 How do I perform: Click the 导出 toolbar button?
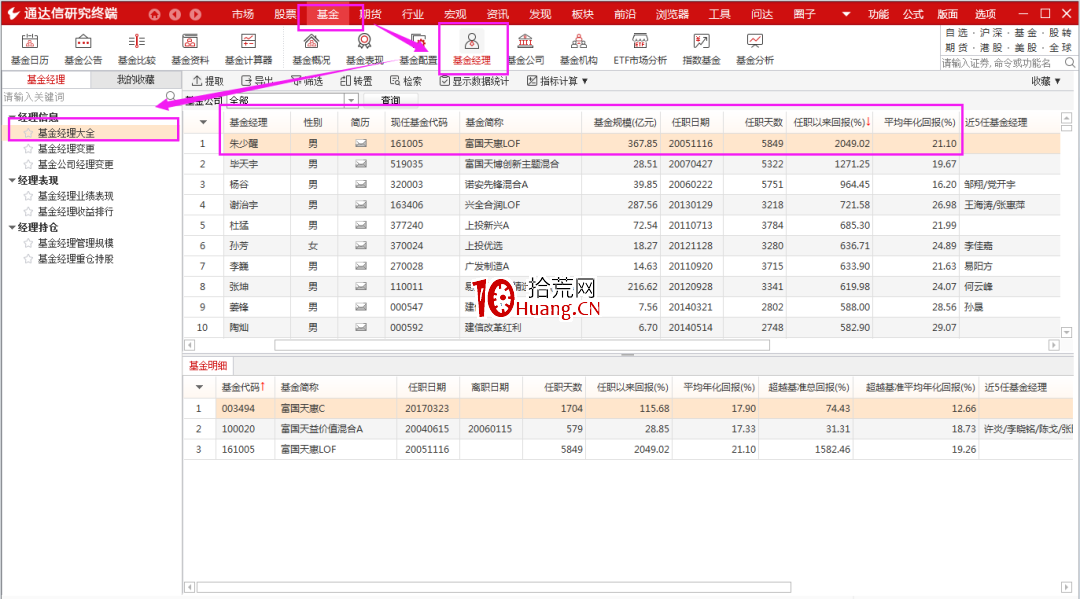click(x=257, y=81)
